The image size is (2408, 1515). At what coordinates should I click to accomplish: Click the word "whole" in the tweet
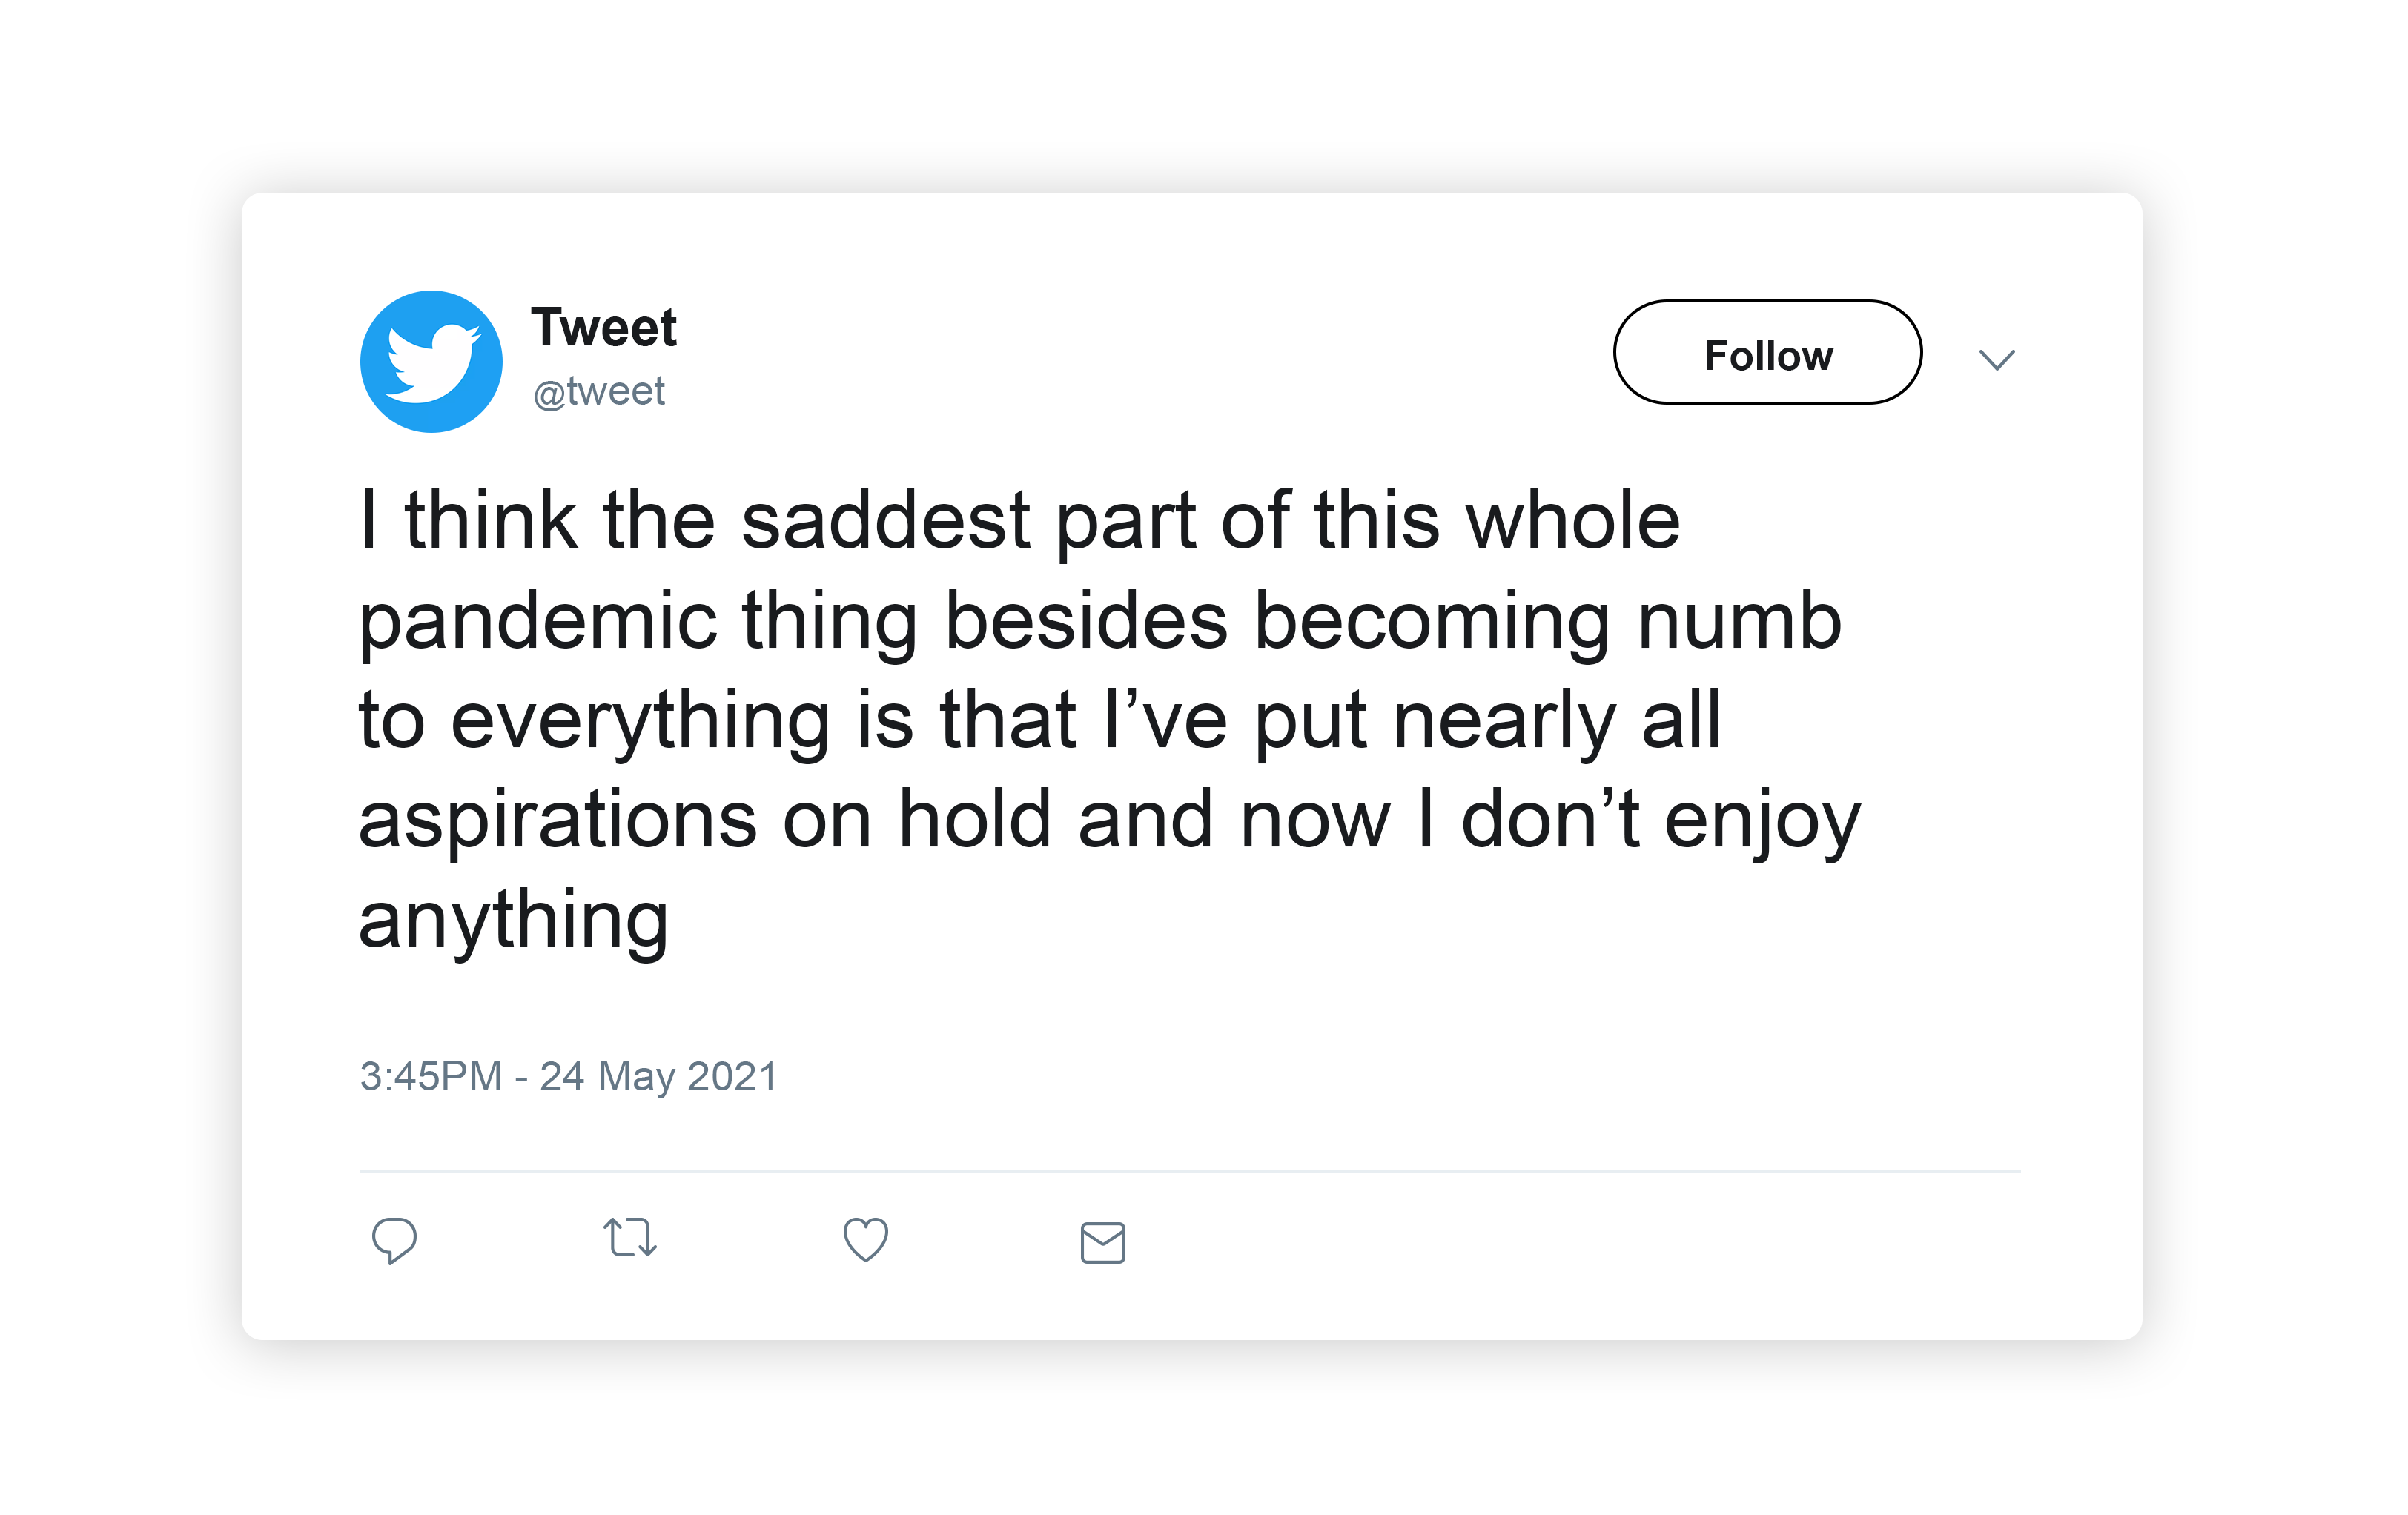[1573, 521]
